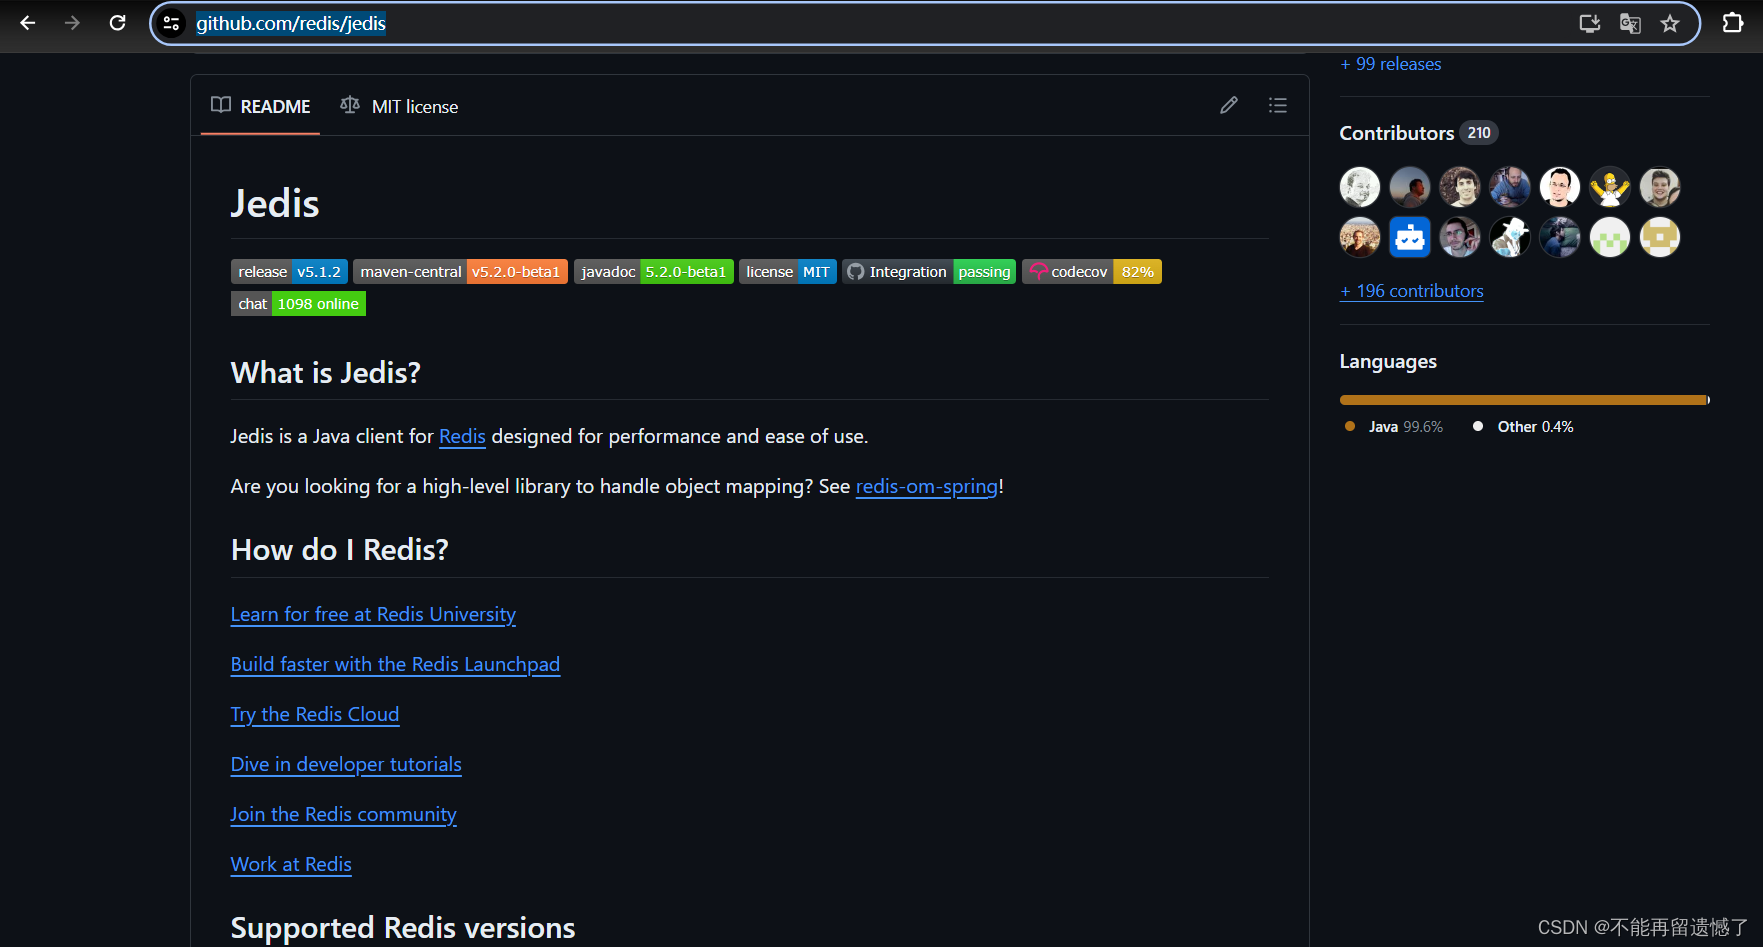Open Dive in developer tutorials link

(346, 764)
